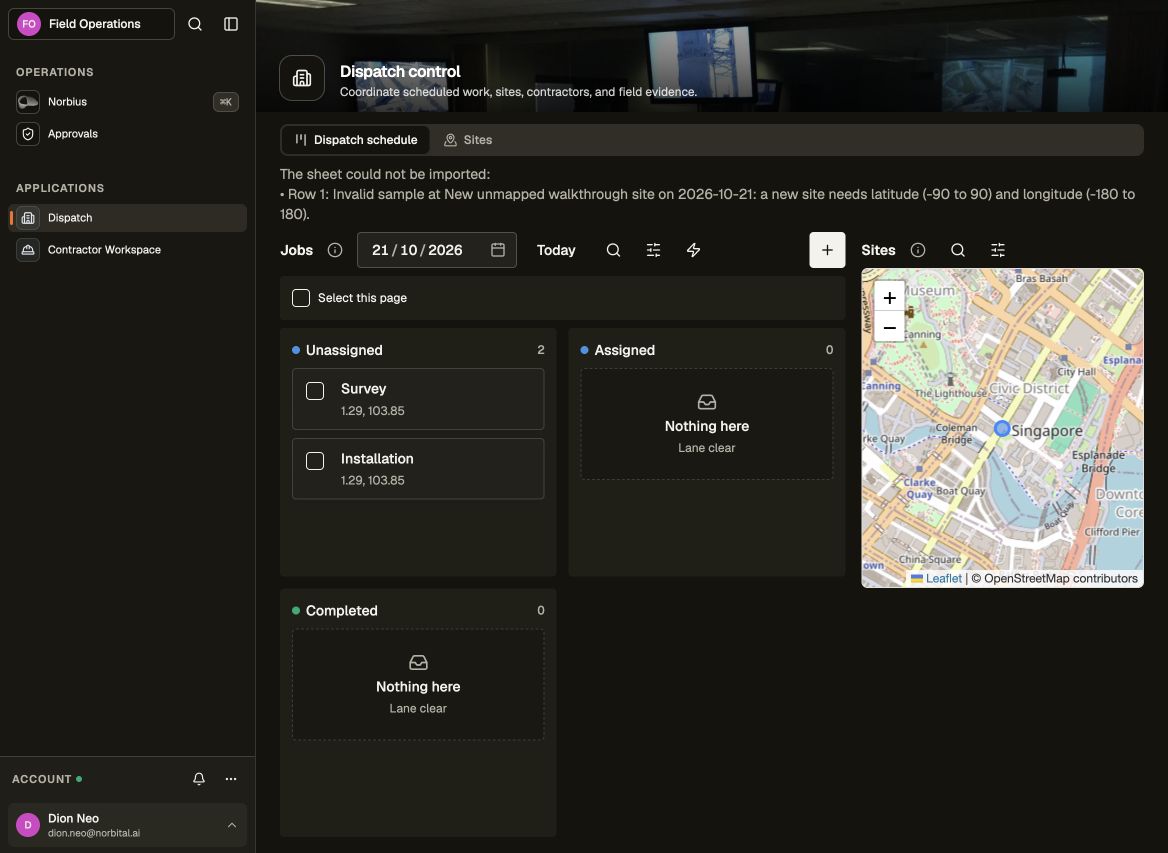Image resolution: width=1168 pixels, height=853 pixels.
Task: Click the Completed lane header
Action: pyautogui.click(x=418, y=611)
